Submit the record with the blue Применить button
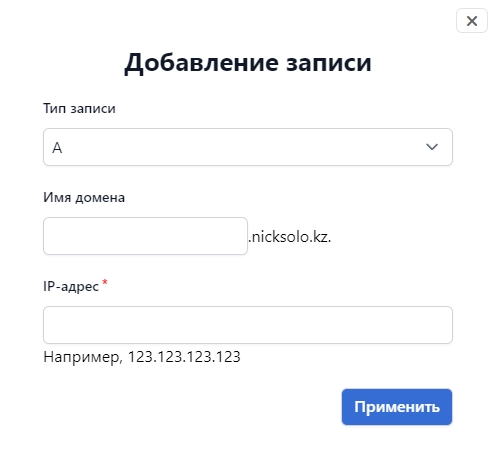 397,407
